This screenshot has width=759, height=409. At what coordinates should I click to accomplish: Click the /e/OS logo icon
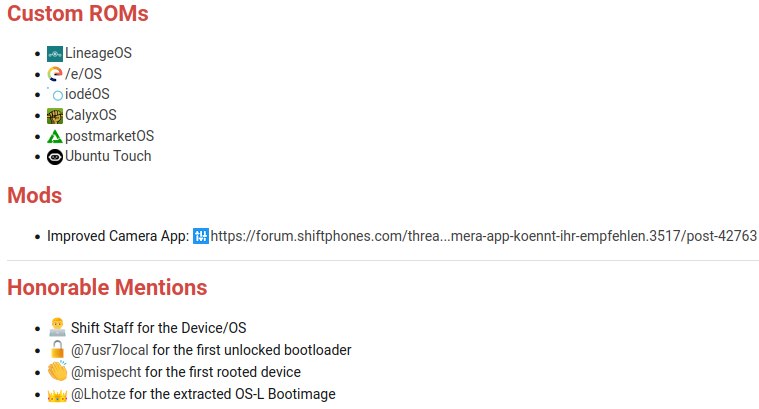click(55, 74)
